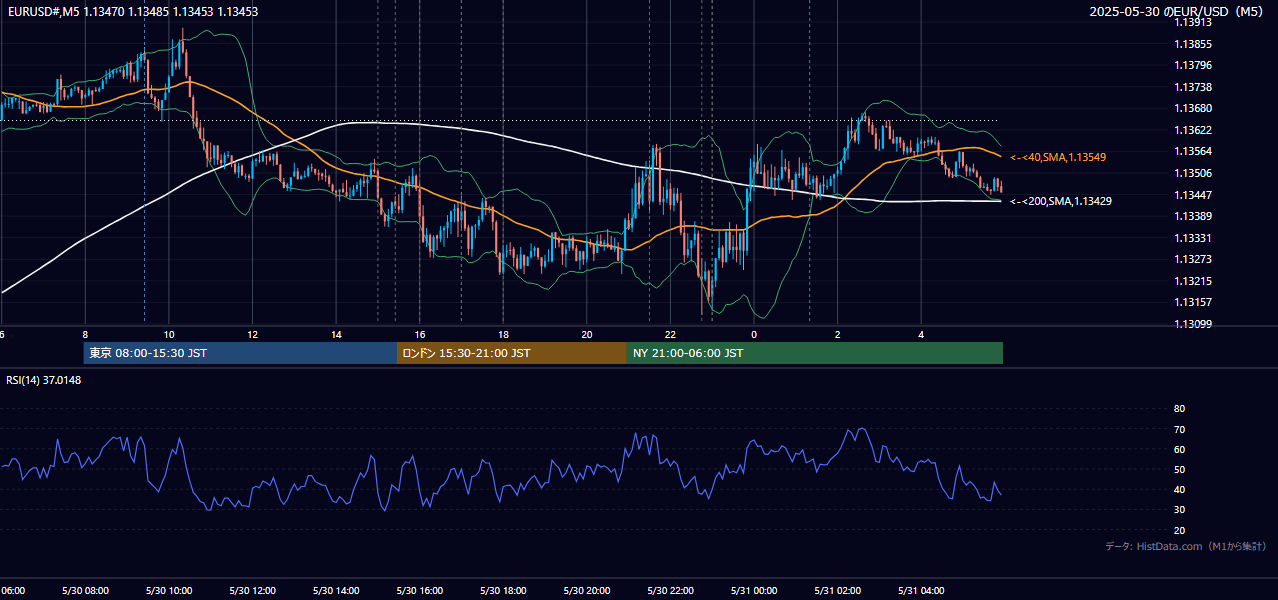Viewport: 1278px width, 600px height.
Task: Click the 5/31 04:00 time label
Action: point(921,591)
